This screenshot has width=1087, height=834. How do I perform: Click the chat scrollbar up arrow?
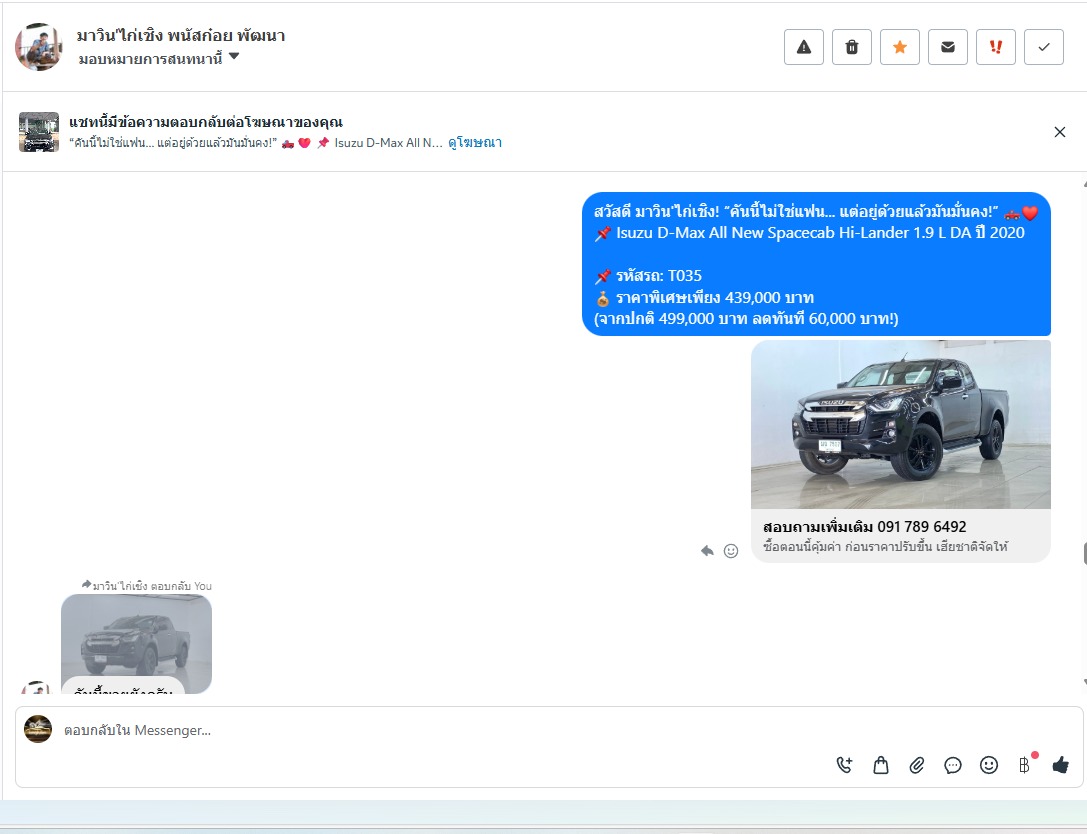pyautogui.click(x=1084, y=184)
